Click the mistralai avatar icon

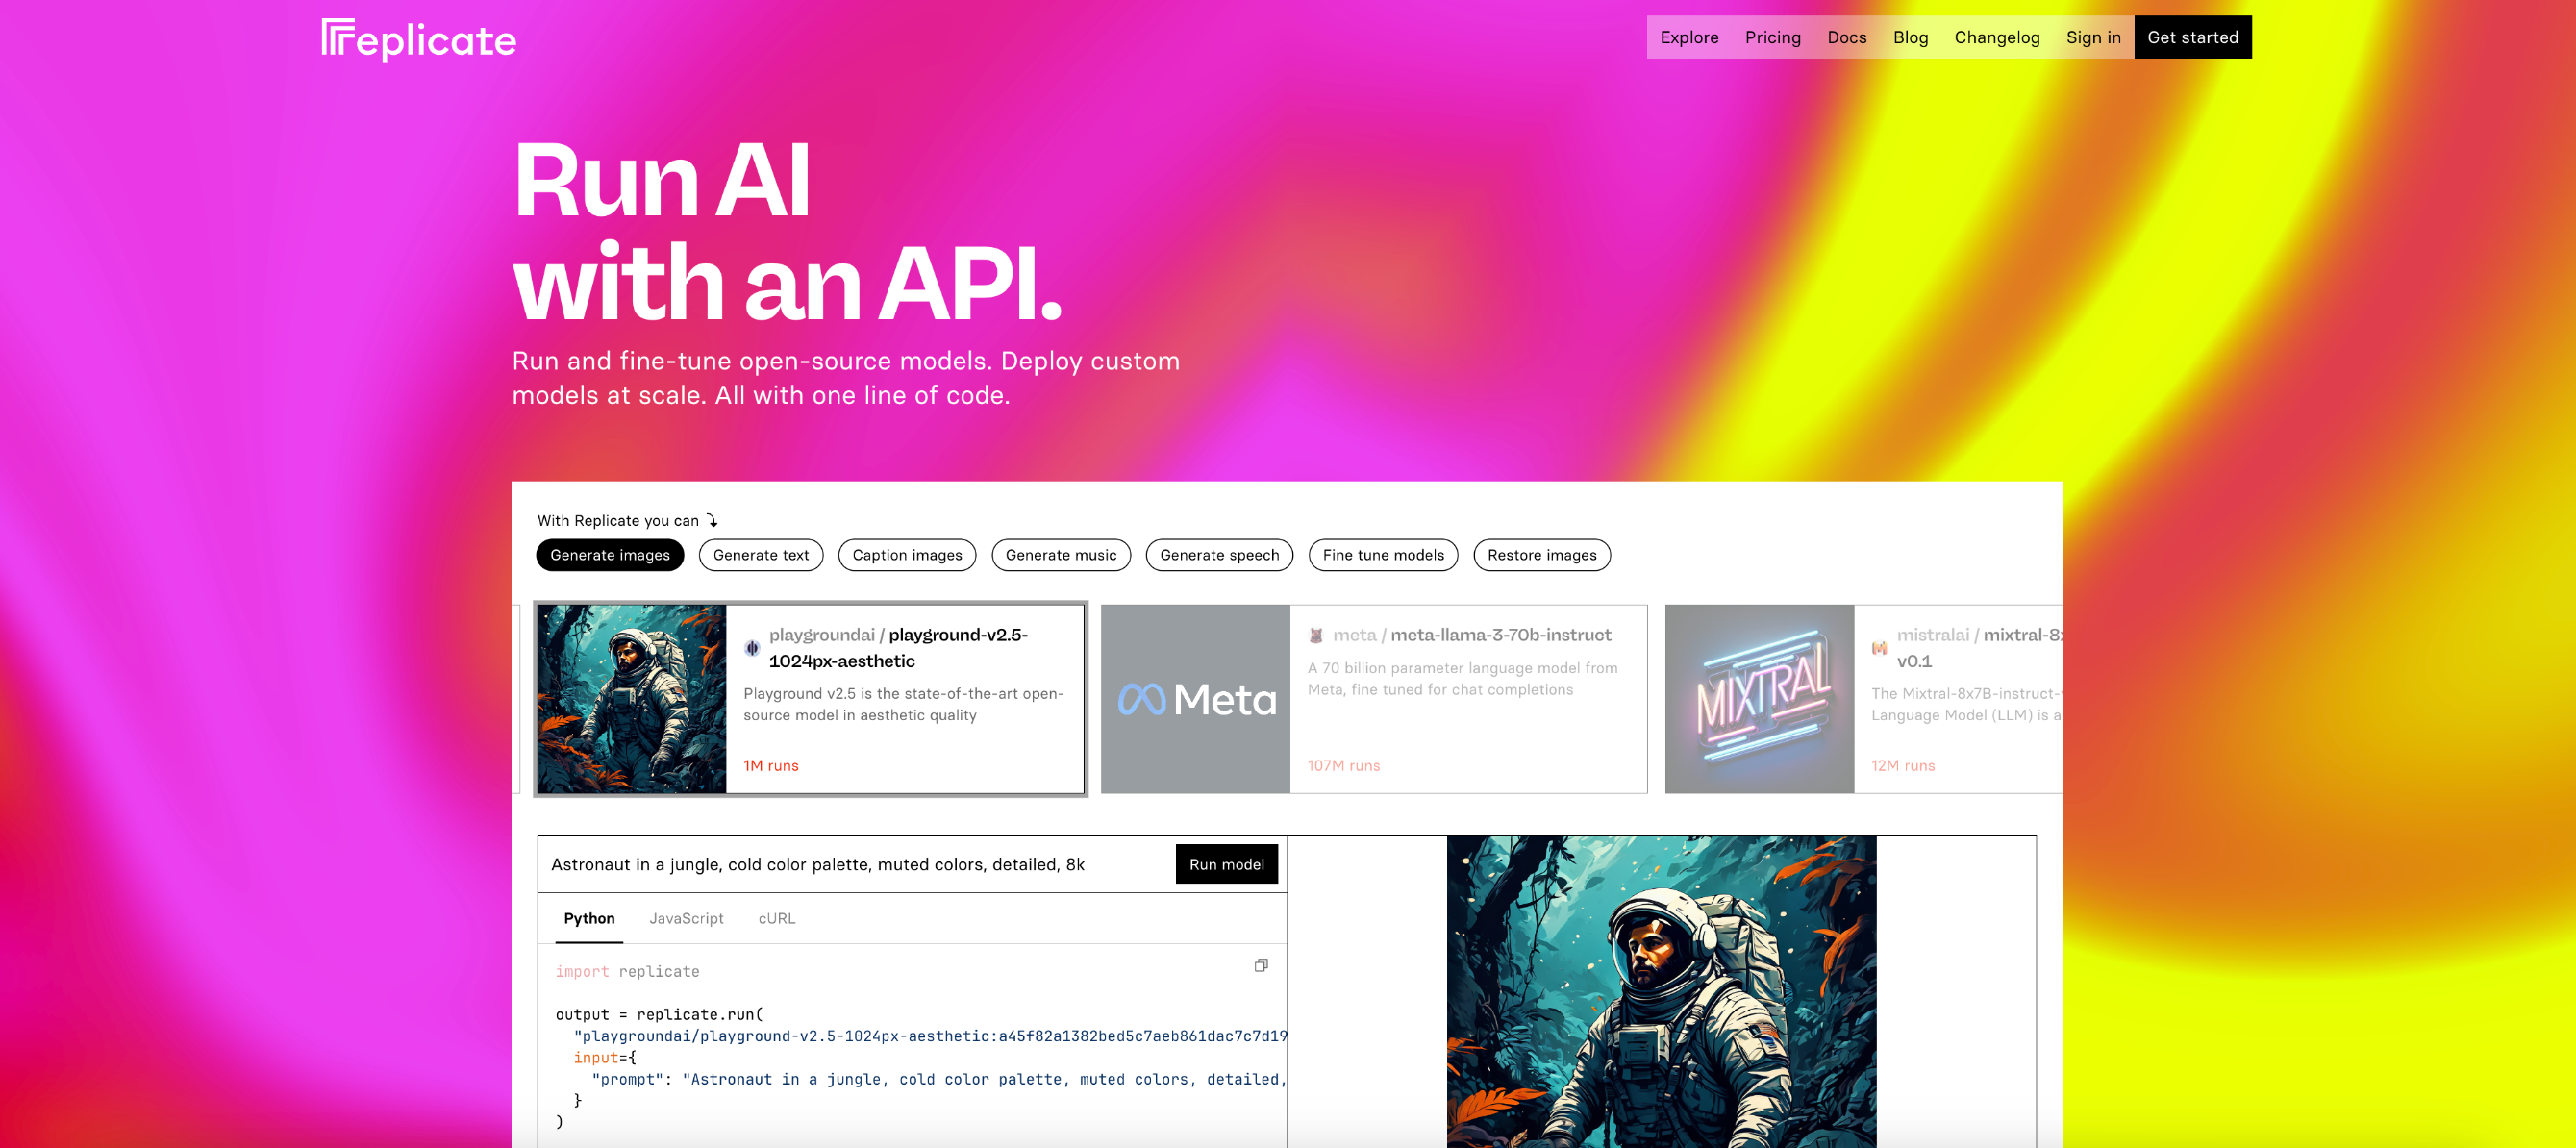pos(1880,648)
